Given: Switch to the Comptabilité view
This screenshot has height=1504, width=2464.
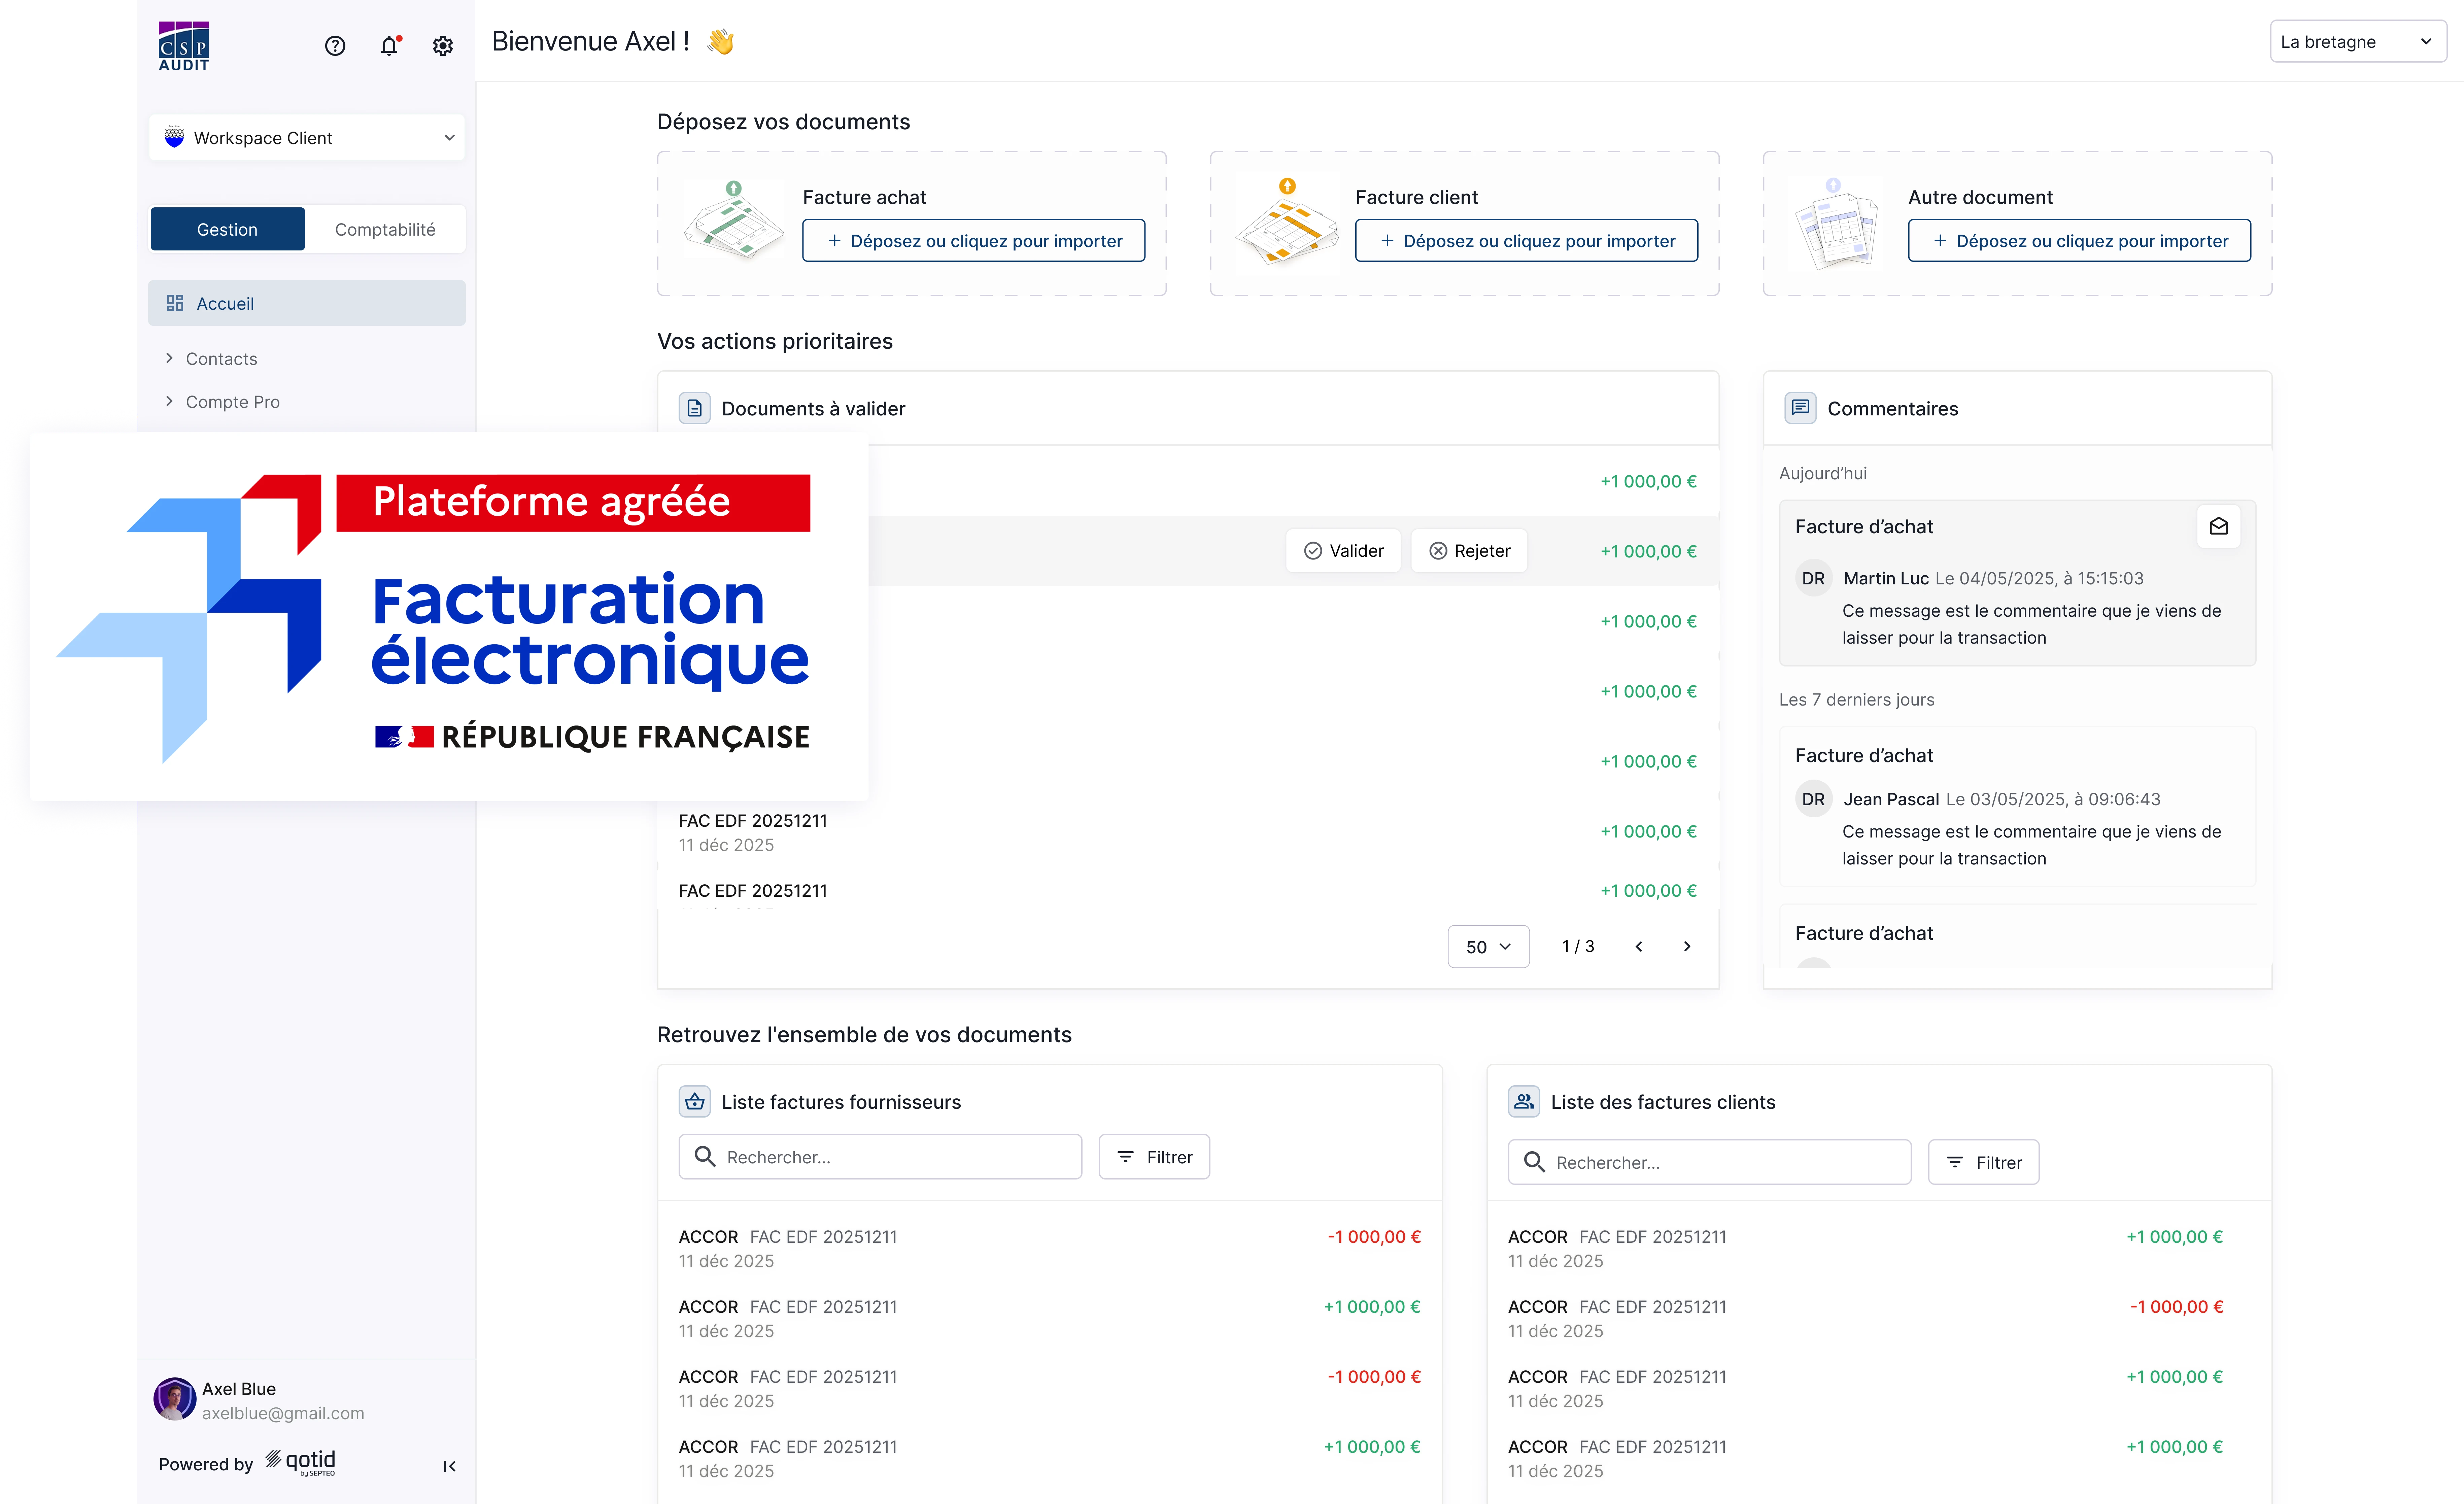Looking at the screenshot, I should pyautogui.click(x=385, y=229).
